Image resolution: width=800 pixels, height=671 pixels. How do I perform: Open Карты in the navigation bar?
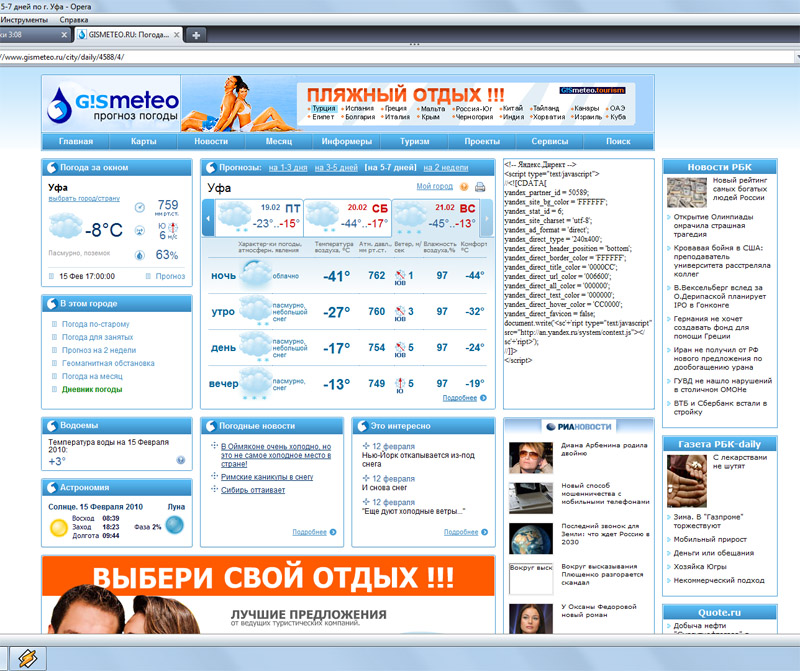pos(143,141)
